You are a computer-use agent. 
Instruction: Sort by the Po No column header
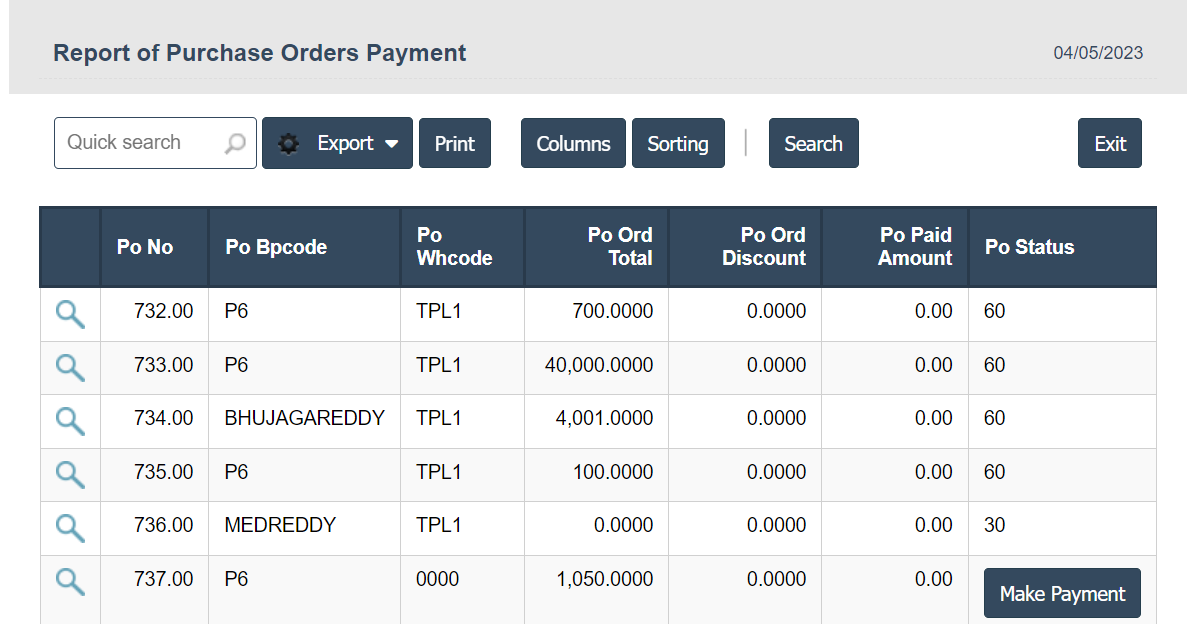(x=145, y=247)
